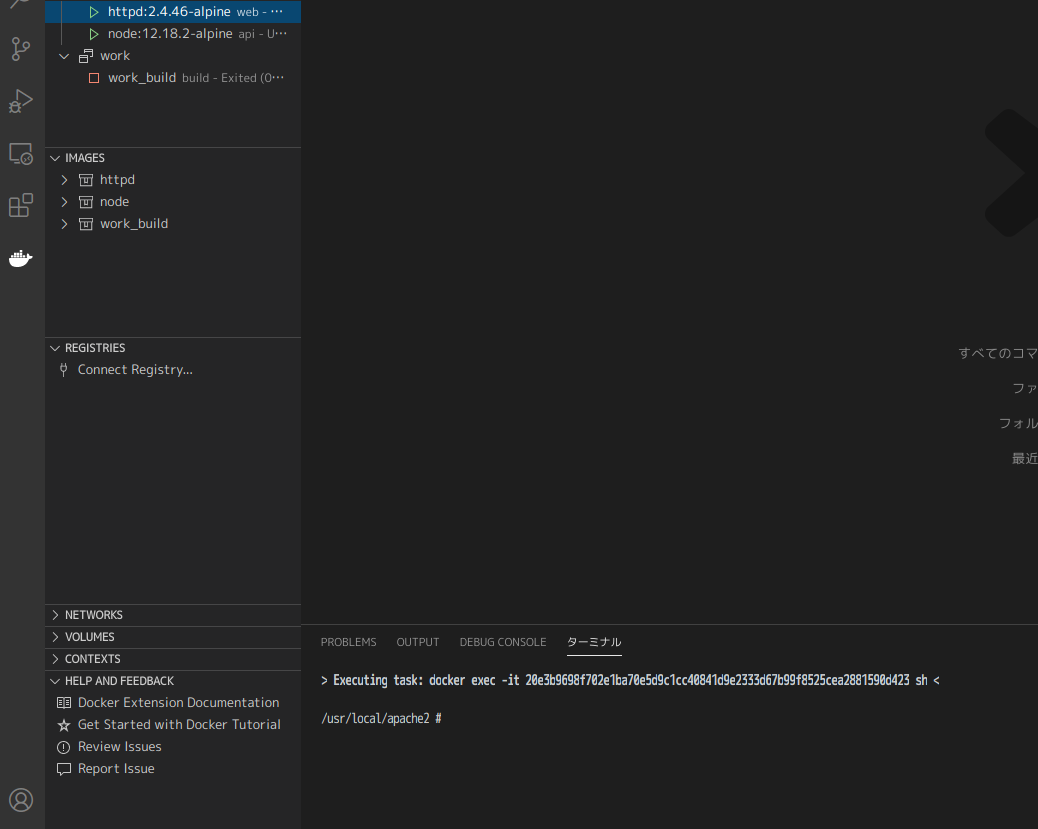Open Review Issues link
The height and width of the screenshot is (829, 1038).
pyautogui.click(x=120, y=747)
